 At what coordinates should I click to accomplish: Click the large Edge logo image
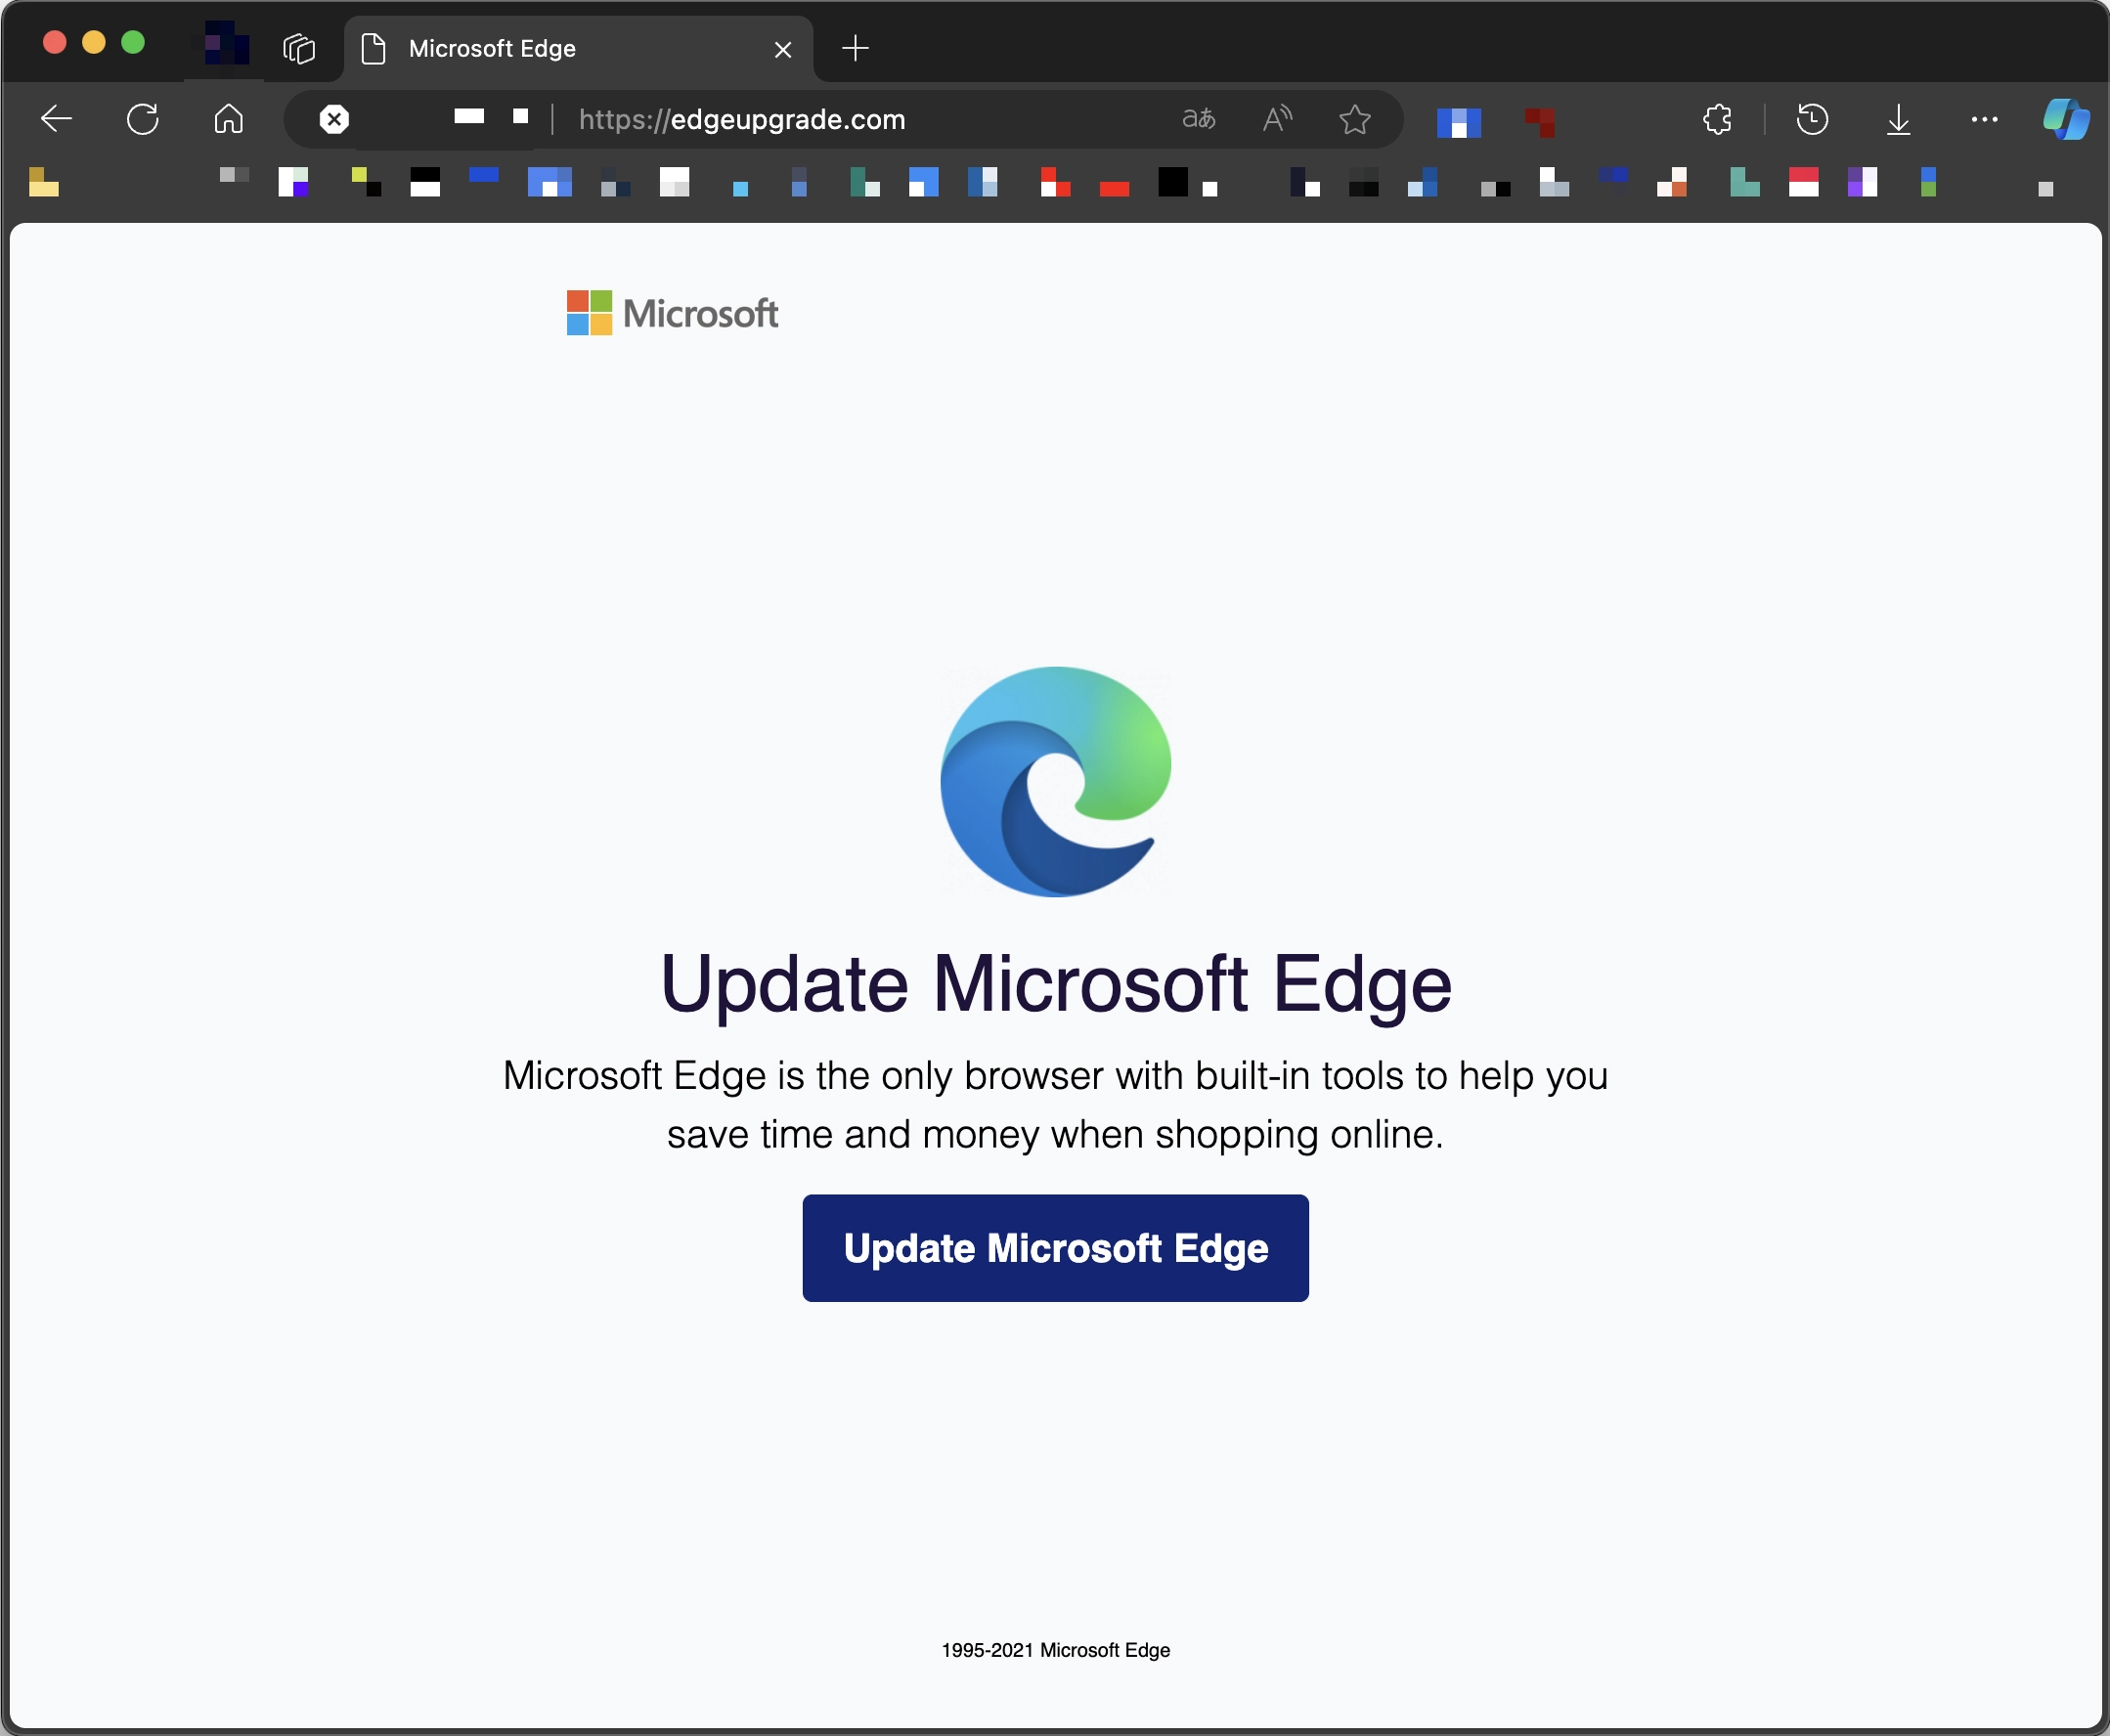tap(1056, 781)
